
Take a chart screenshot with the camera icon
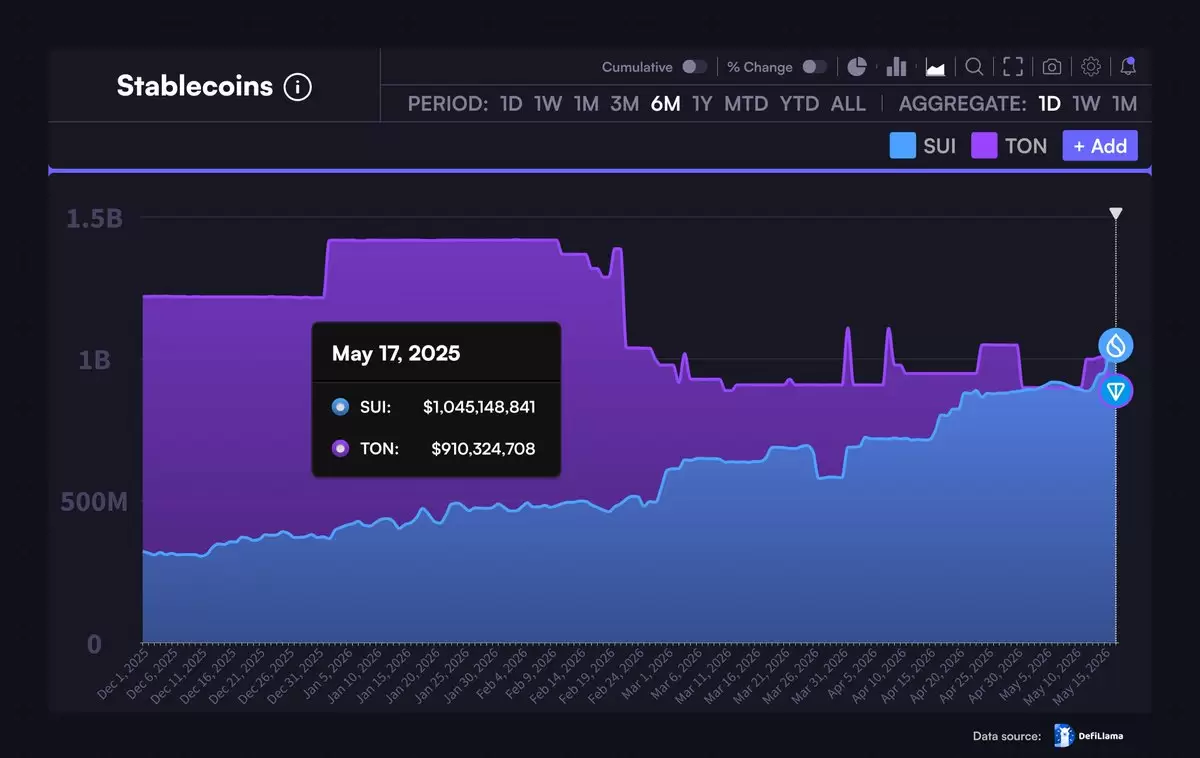pyautogui.click(x=1052, y=67)
